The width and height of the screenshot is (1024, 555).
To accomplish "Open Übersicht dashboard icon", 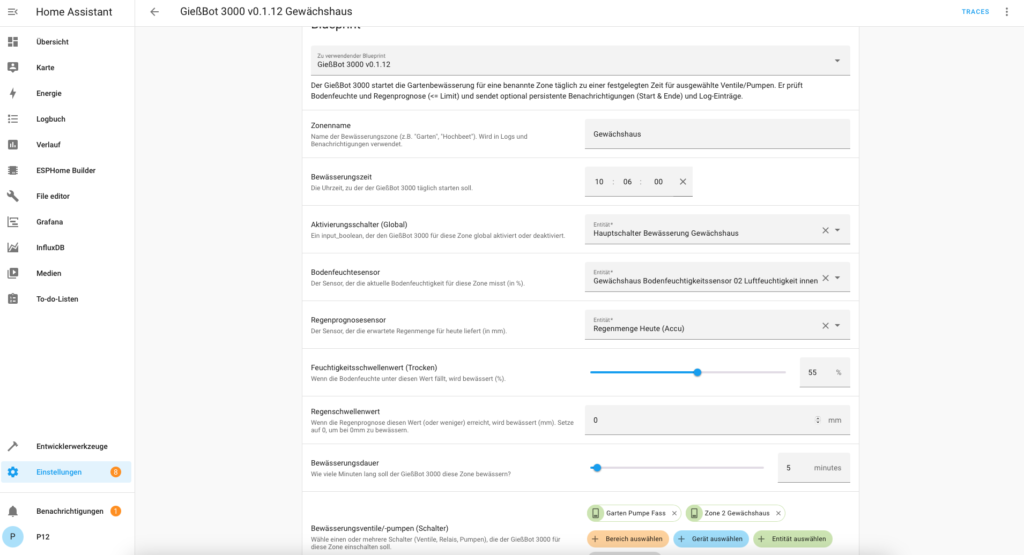I will (12, 42).
